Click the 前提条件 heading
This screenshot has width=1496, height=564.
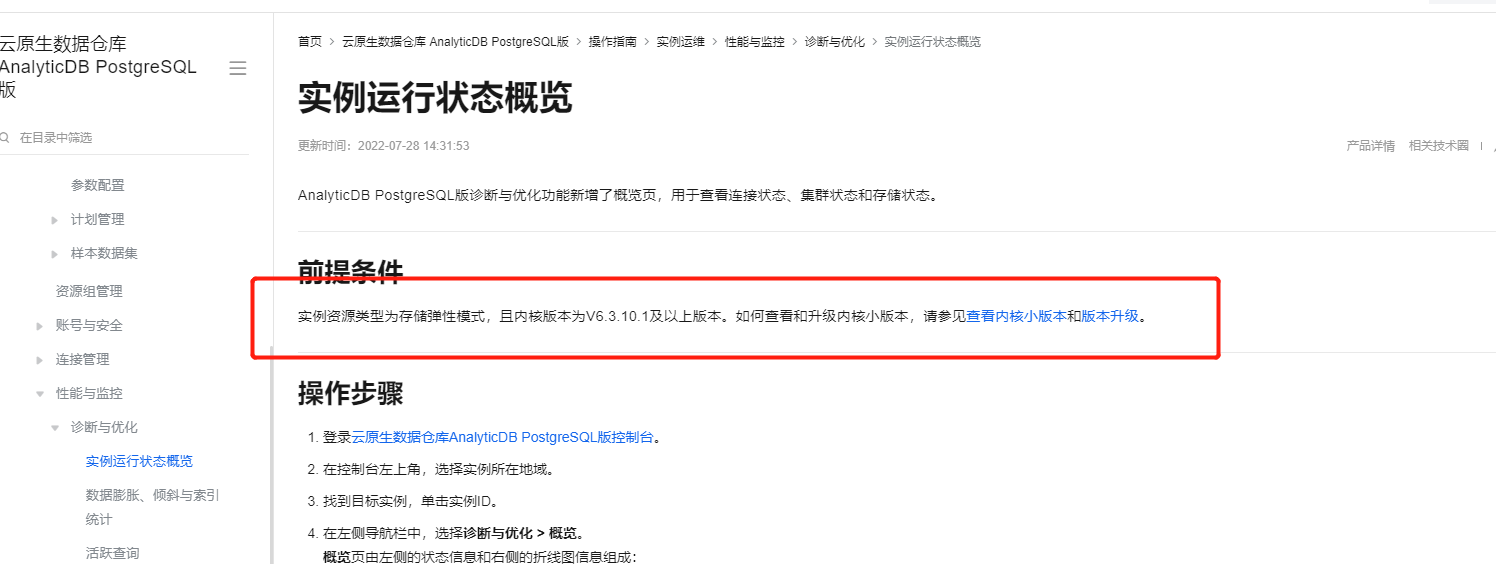click(x=351, y=271)
